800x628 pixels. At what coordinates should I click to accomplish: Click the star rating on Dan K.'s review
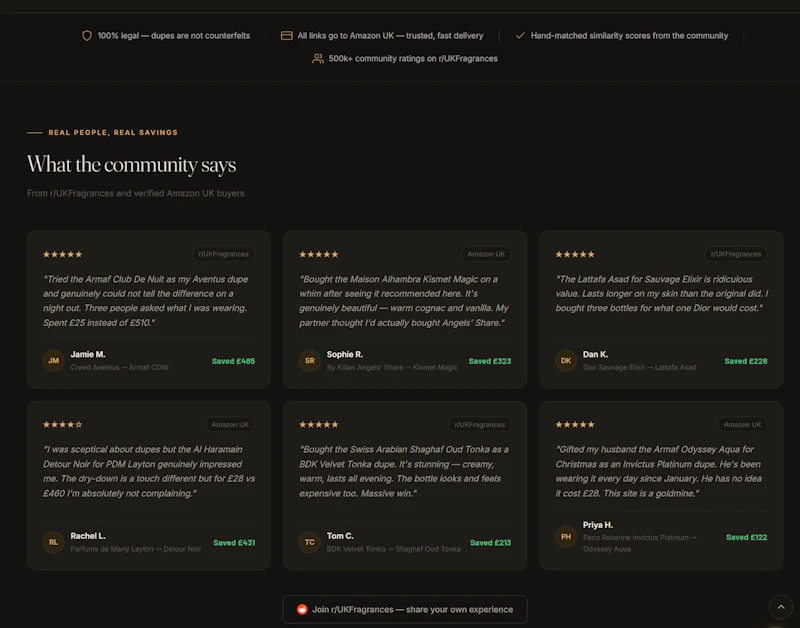[575, 254]
